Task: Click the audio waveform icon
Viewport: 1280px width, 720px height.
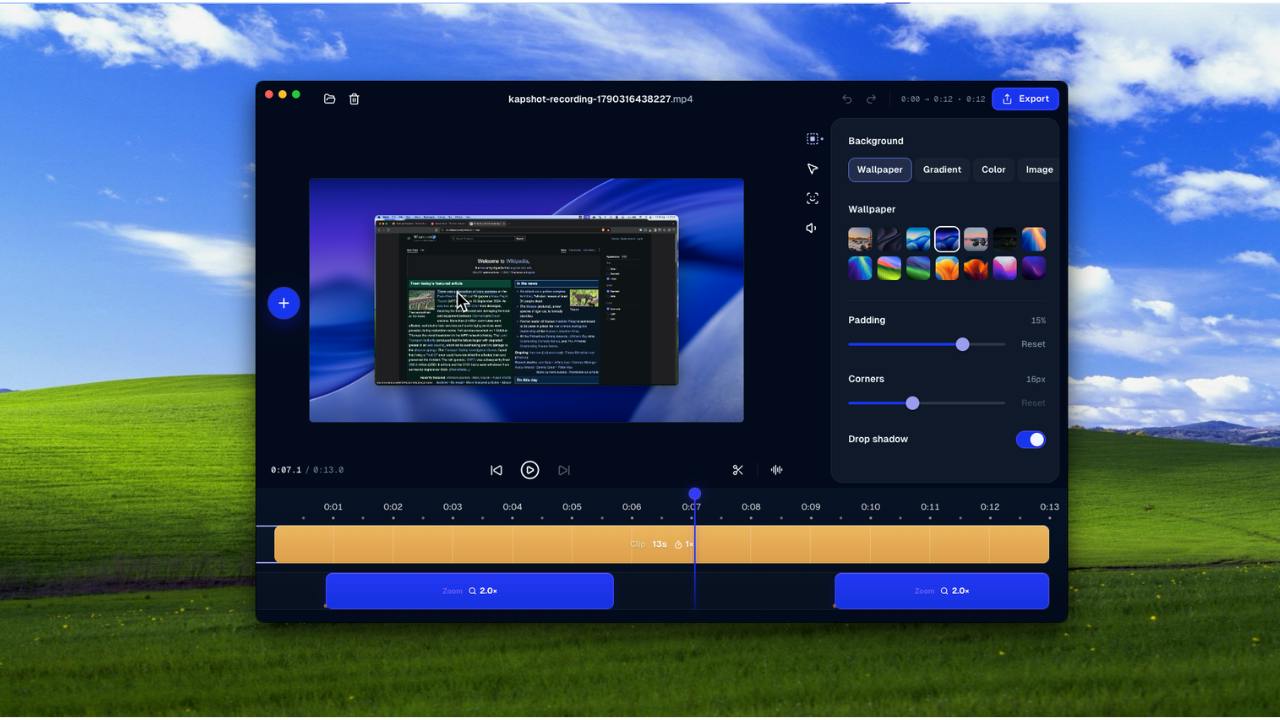Action: 776,470
